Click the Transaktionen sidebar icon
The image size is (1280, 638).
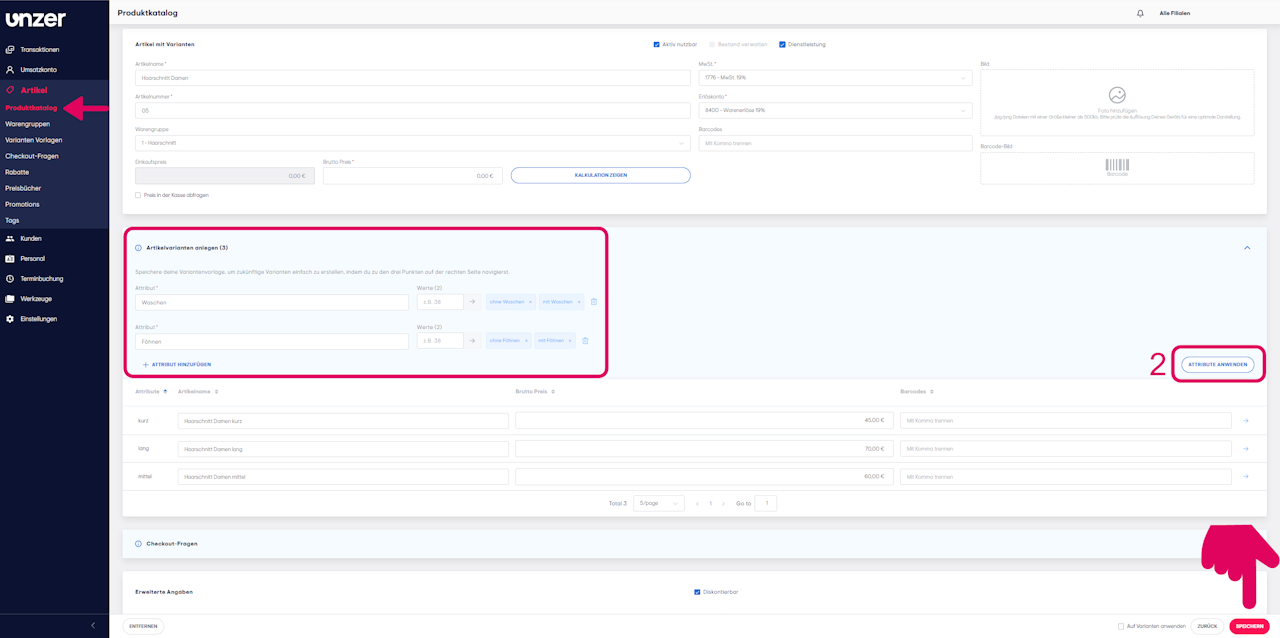[x=10, y=49]
